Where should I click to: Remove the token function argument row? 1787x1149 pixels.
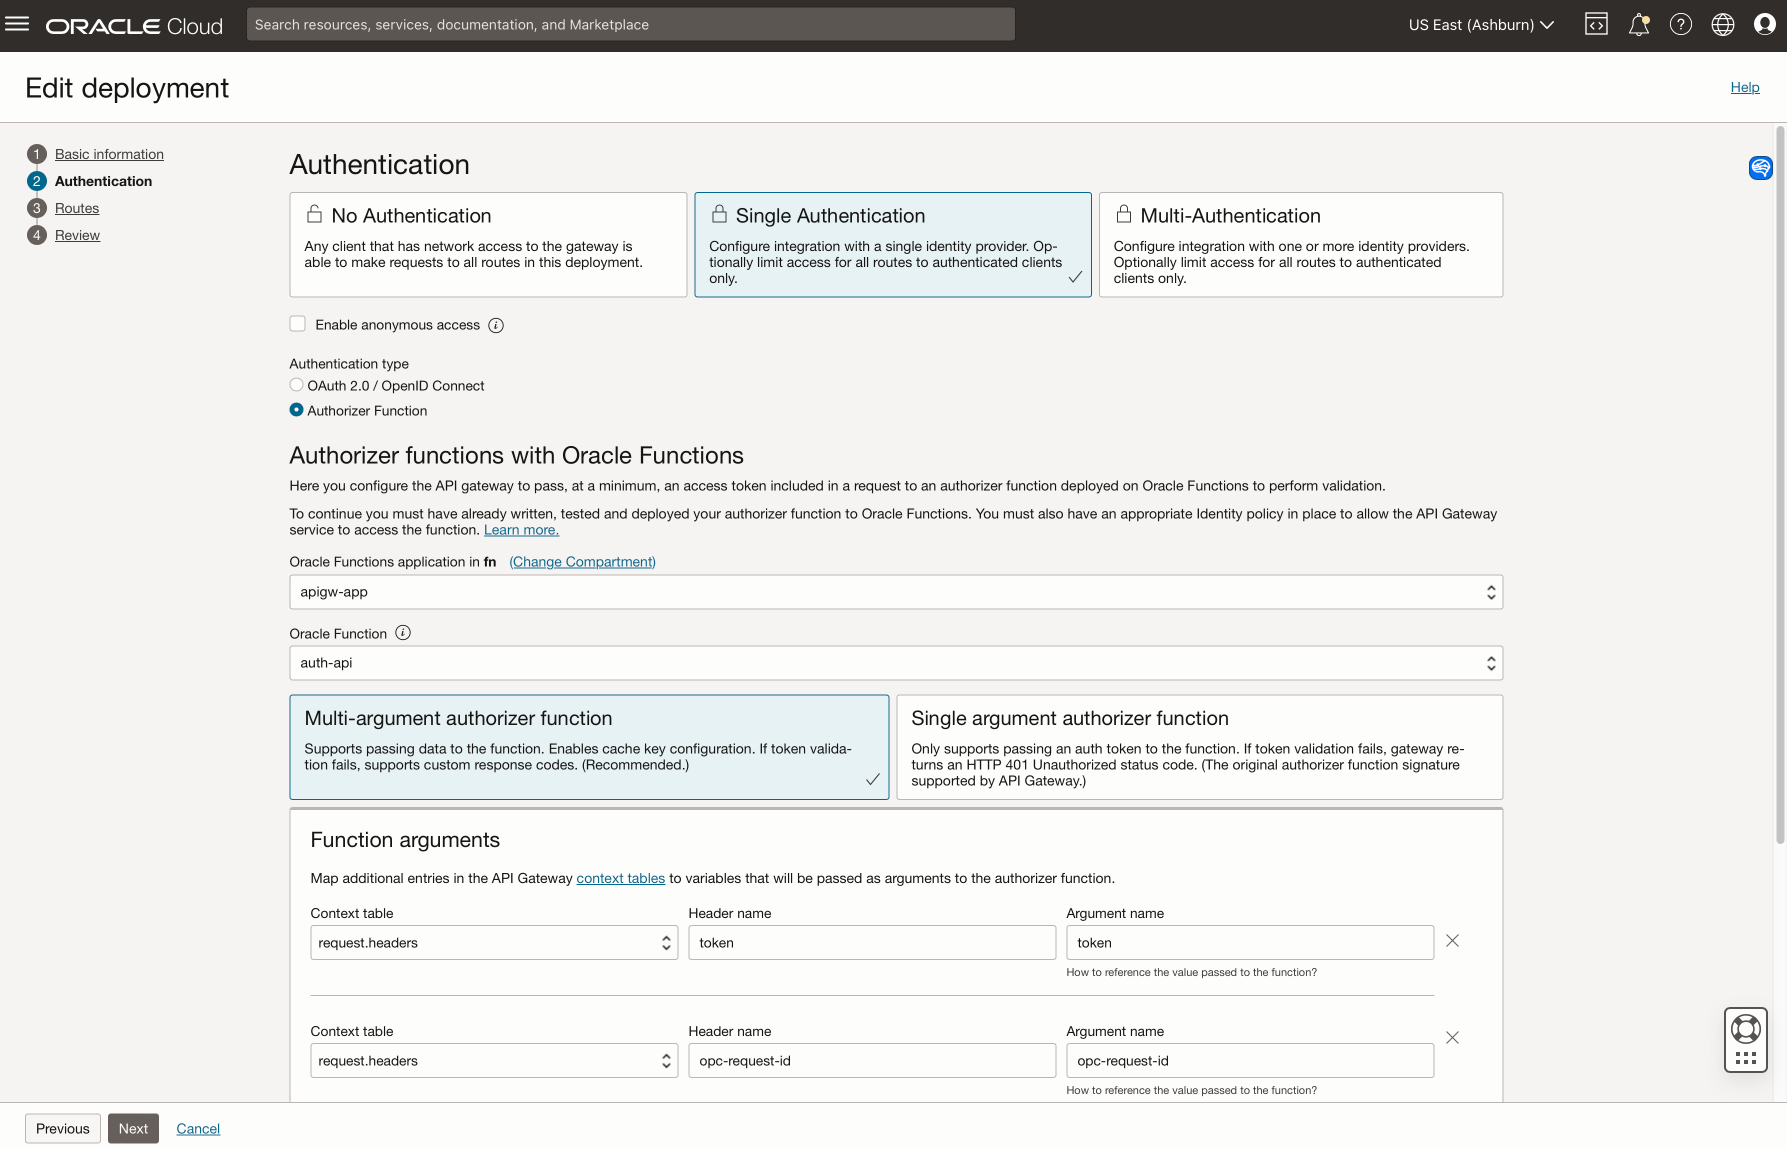pyautogui.click(x=1452, y=941)
